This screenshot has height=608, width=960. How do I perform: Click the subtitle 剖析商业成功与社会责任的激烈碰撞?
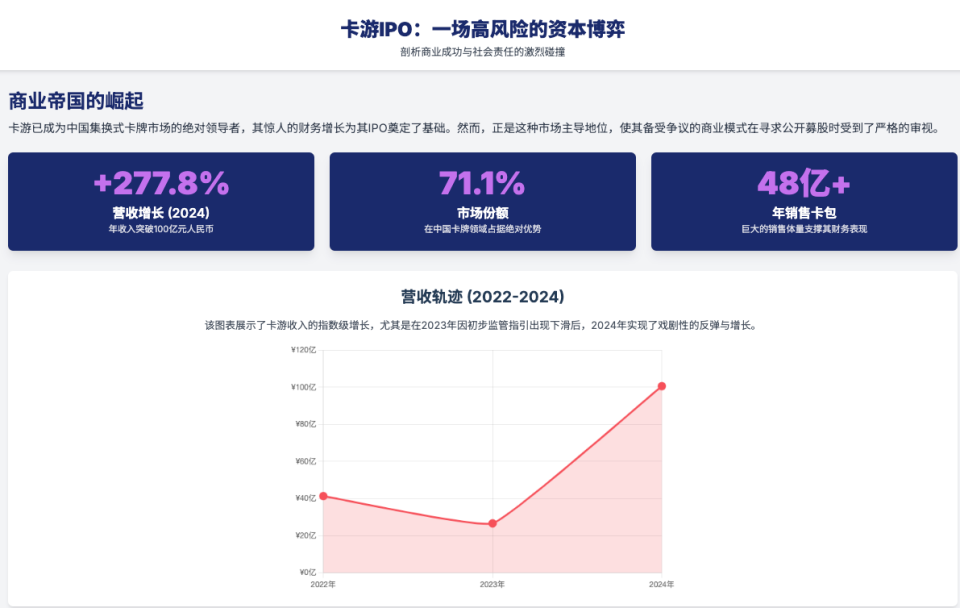482,52
